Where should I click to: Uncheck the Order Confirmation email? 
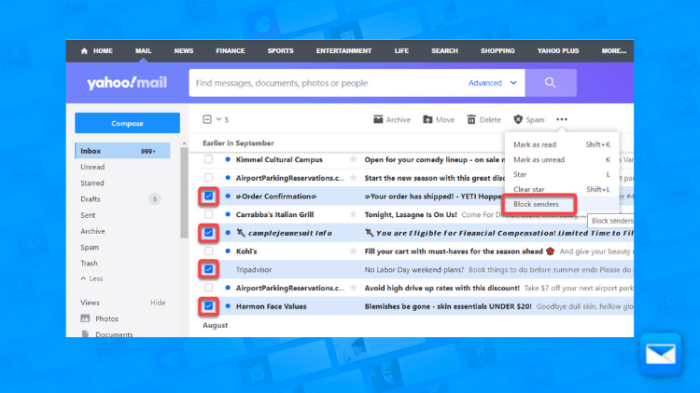pyautogui.click(x=208, y=196)
